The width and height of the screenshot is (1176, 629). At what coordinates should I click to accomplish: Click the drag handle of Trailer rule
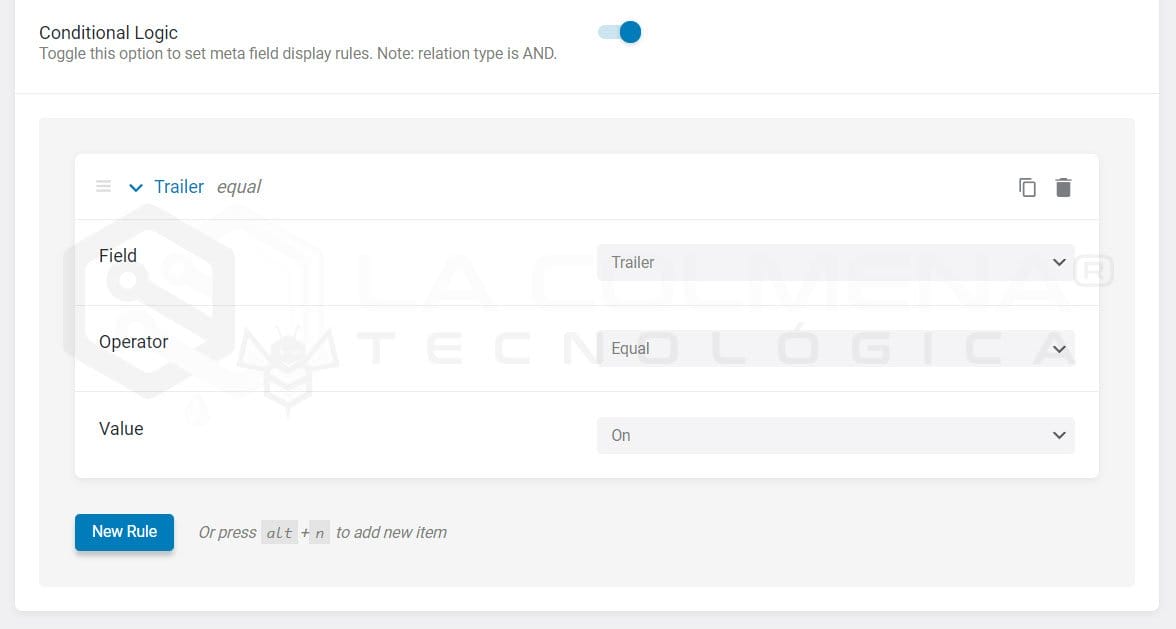tap(103, 186)
